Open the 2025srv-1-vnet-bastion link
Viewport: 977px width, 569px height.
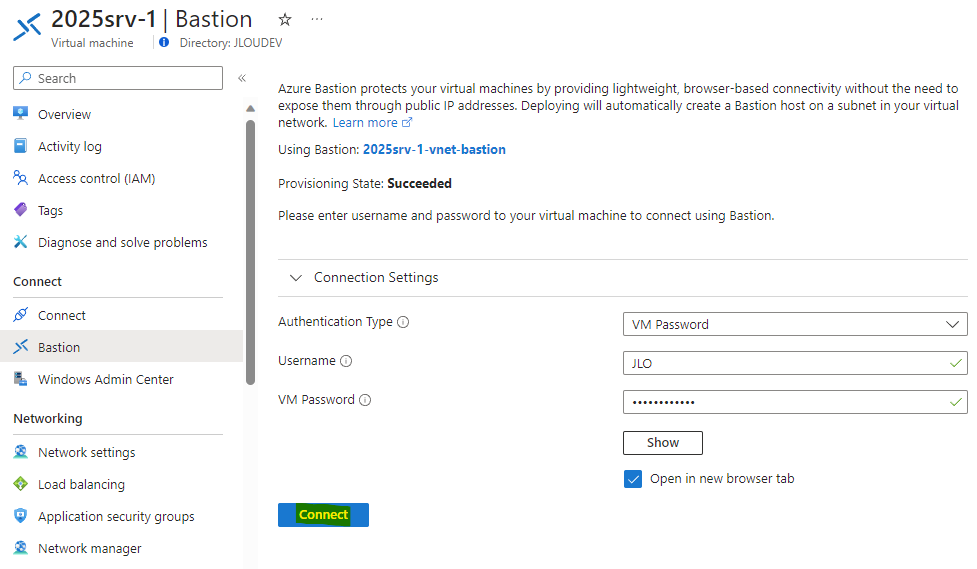coord(434,150)
